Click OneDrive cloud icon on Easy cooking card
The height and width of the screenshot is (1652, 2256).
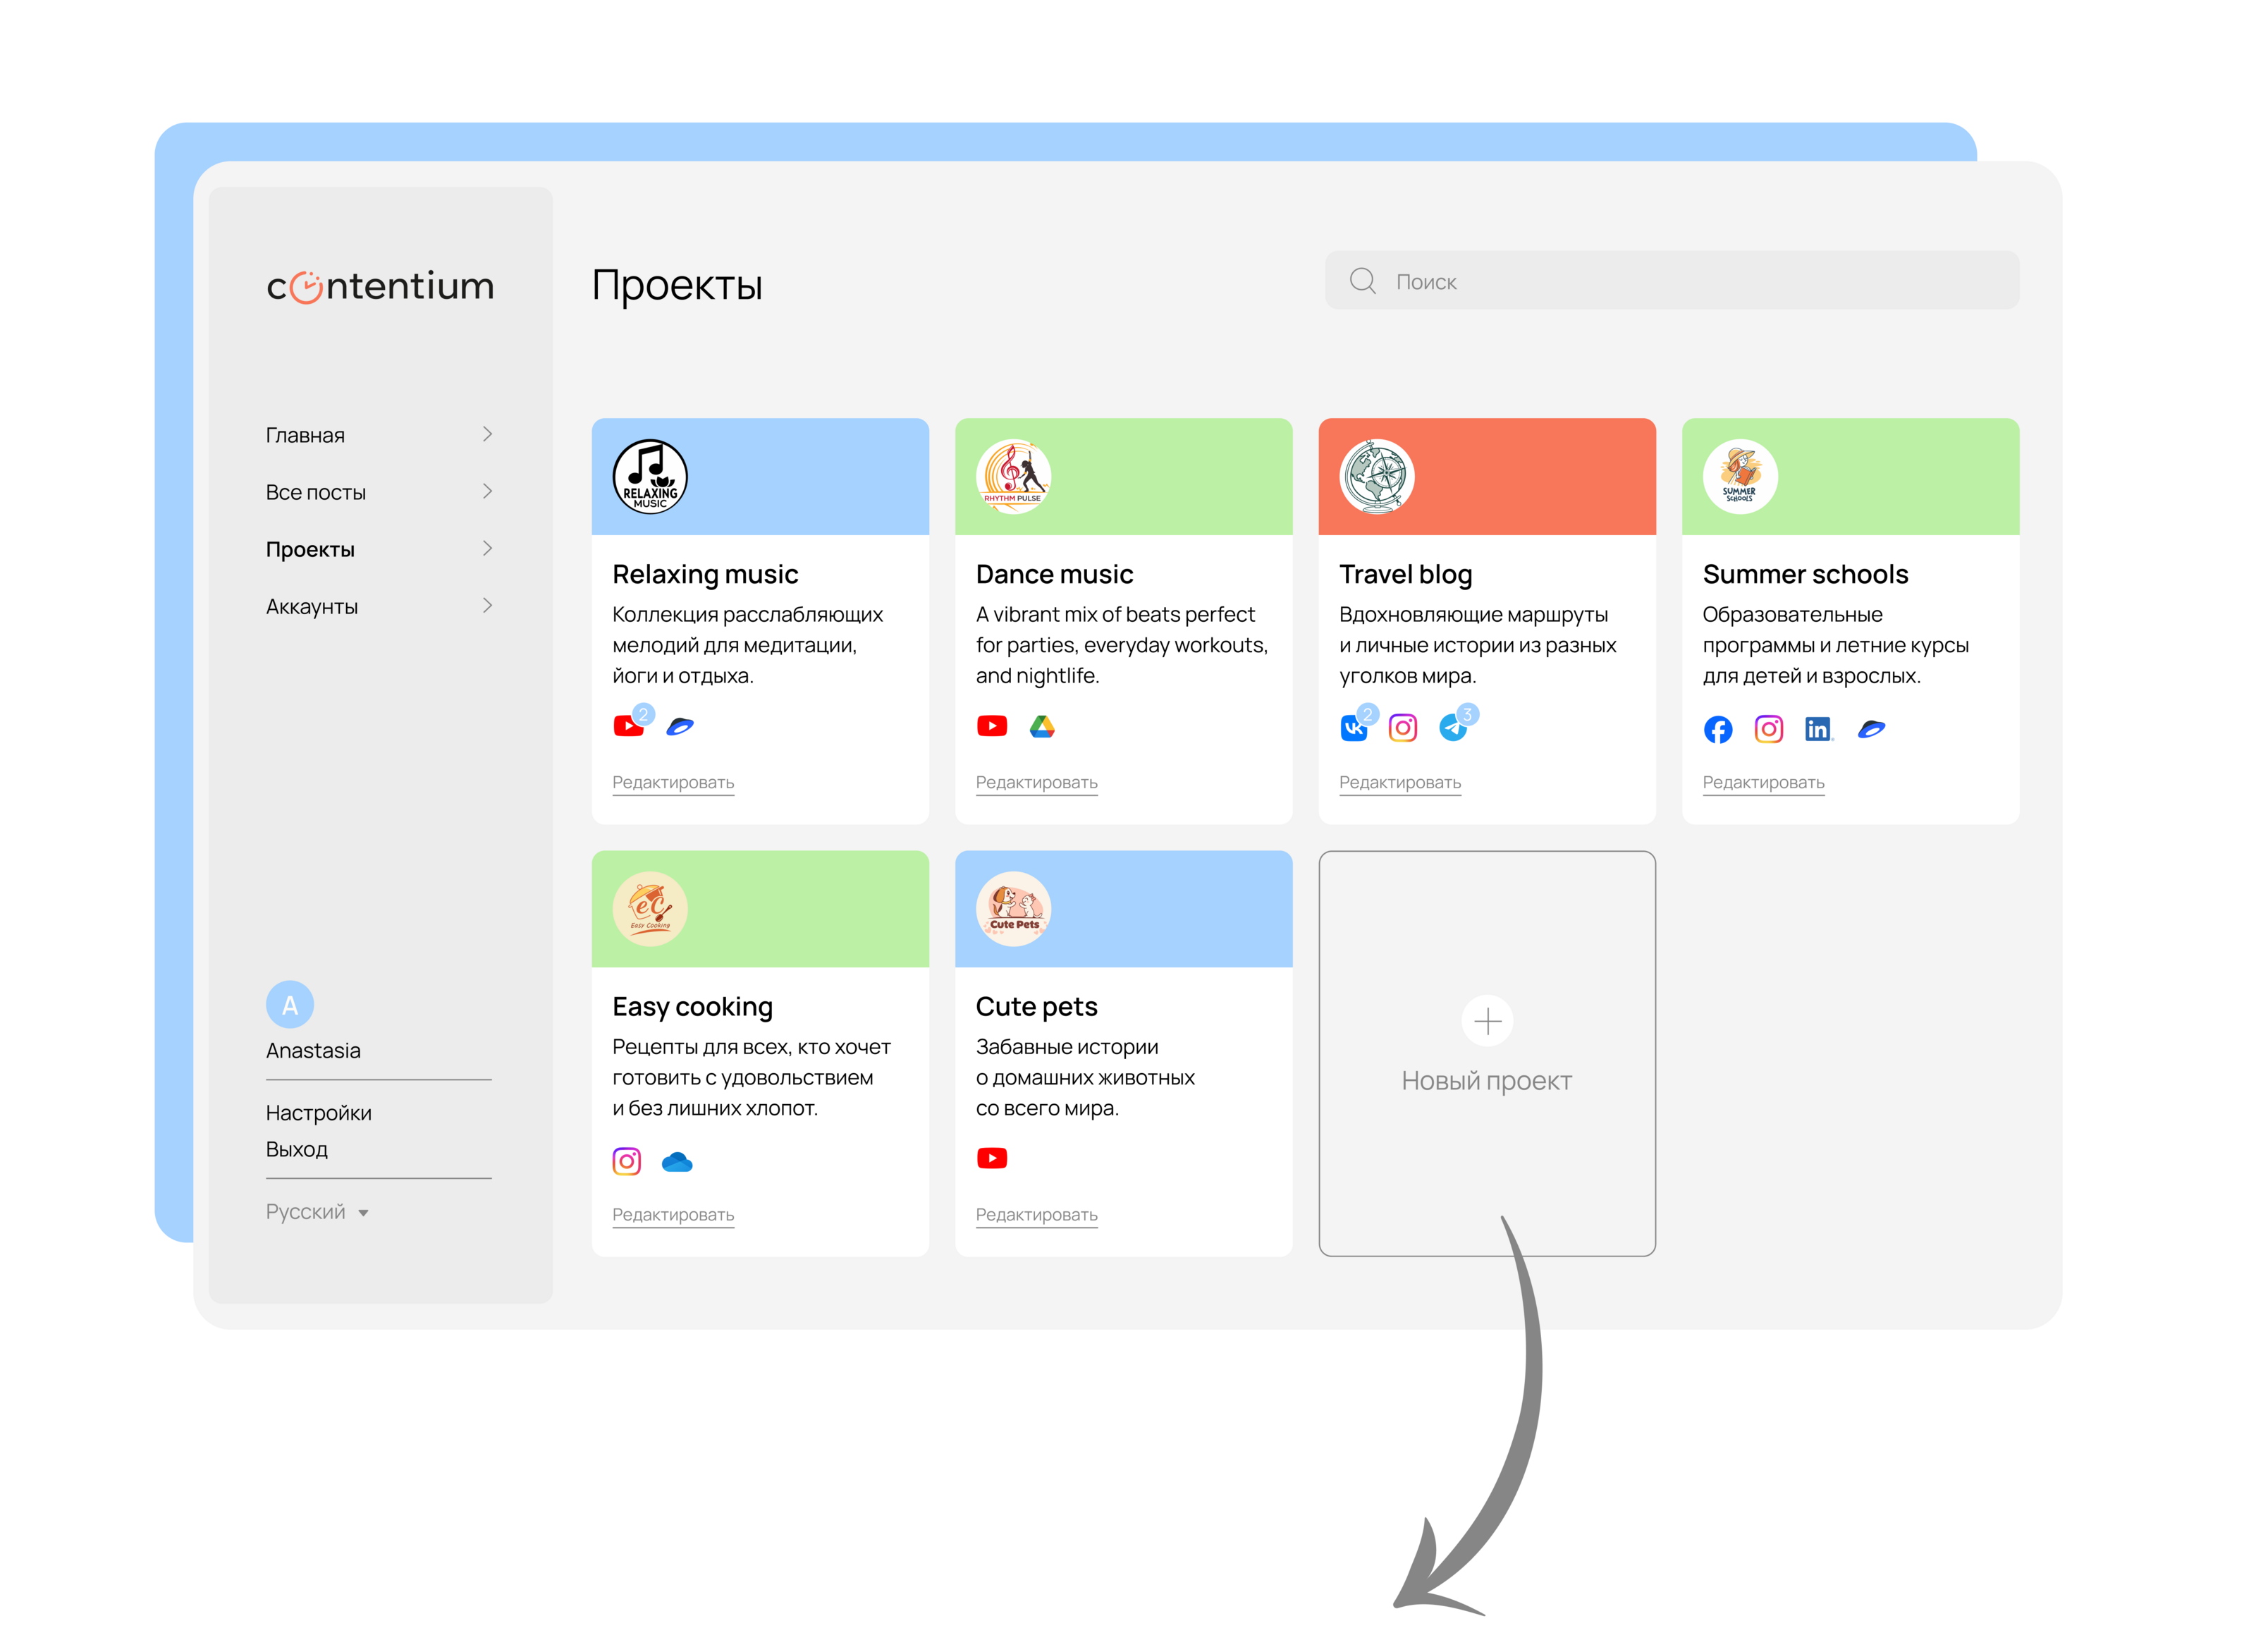click(x=677, y=1162)
